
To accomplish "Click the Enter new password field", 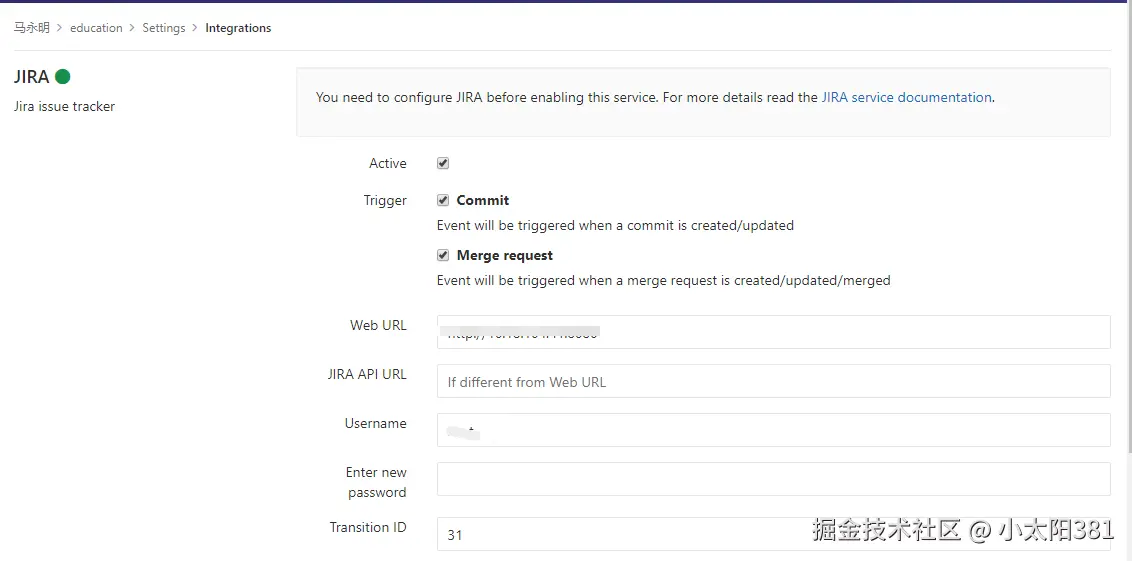I will pyautogui.click(x=773, y=479).
